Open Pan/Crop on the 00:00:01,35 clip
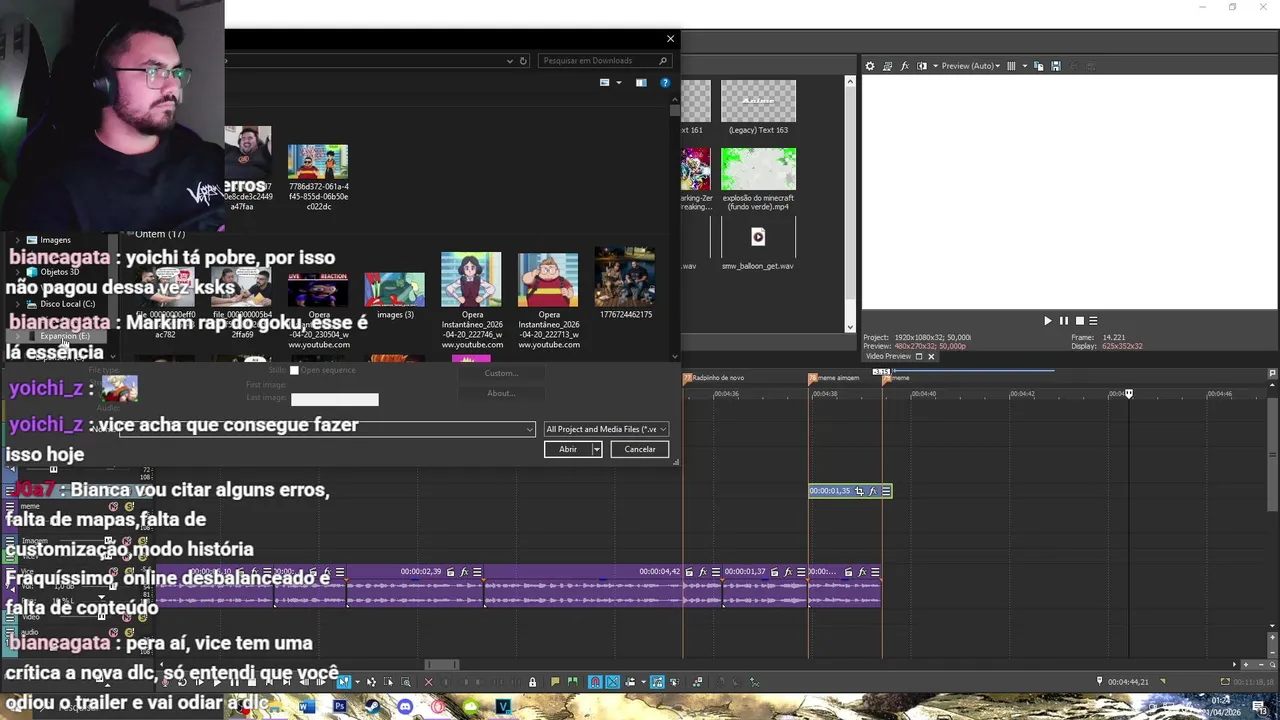The image size is (1280, 720). (859, 491)
